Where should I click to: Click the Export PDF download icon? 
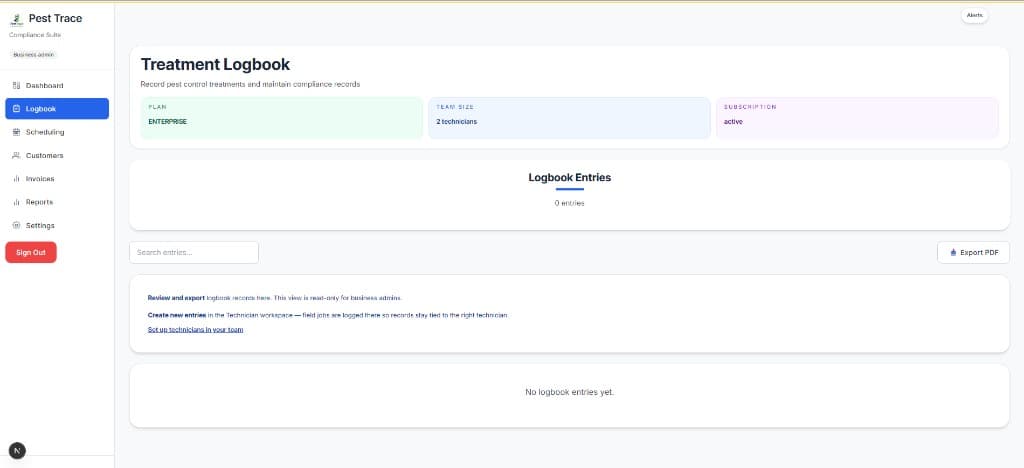pos(953,253)
